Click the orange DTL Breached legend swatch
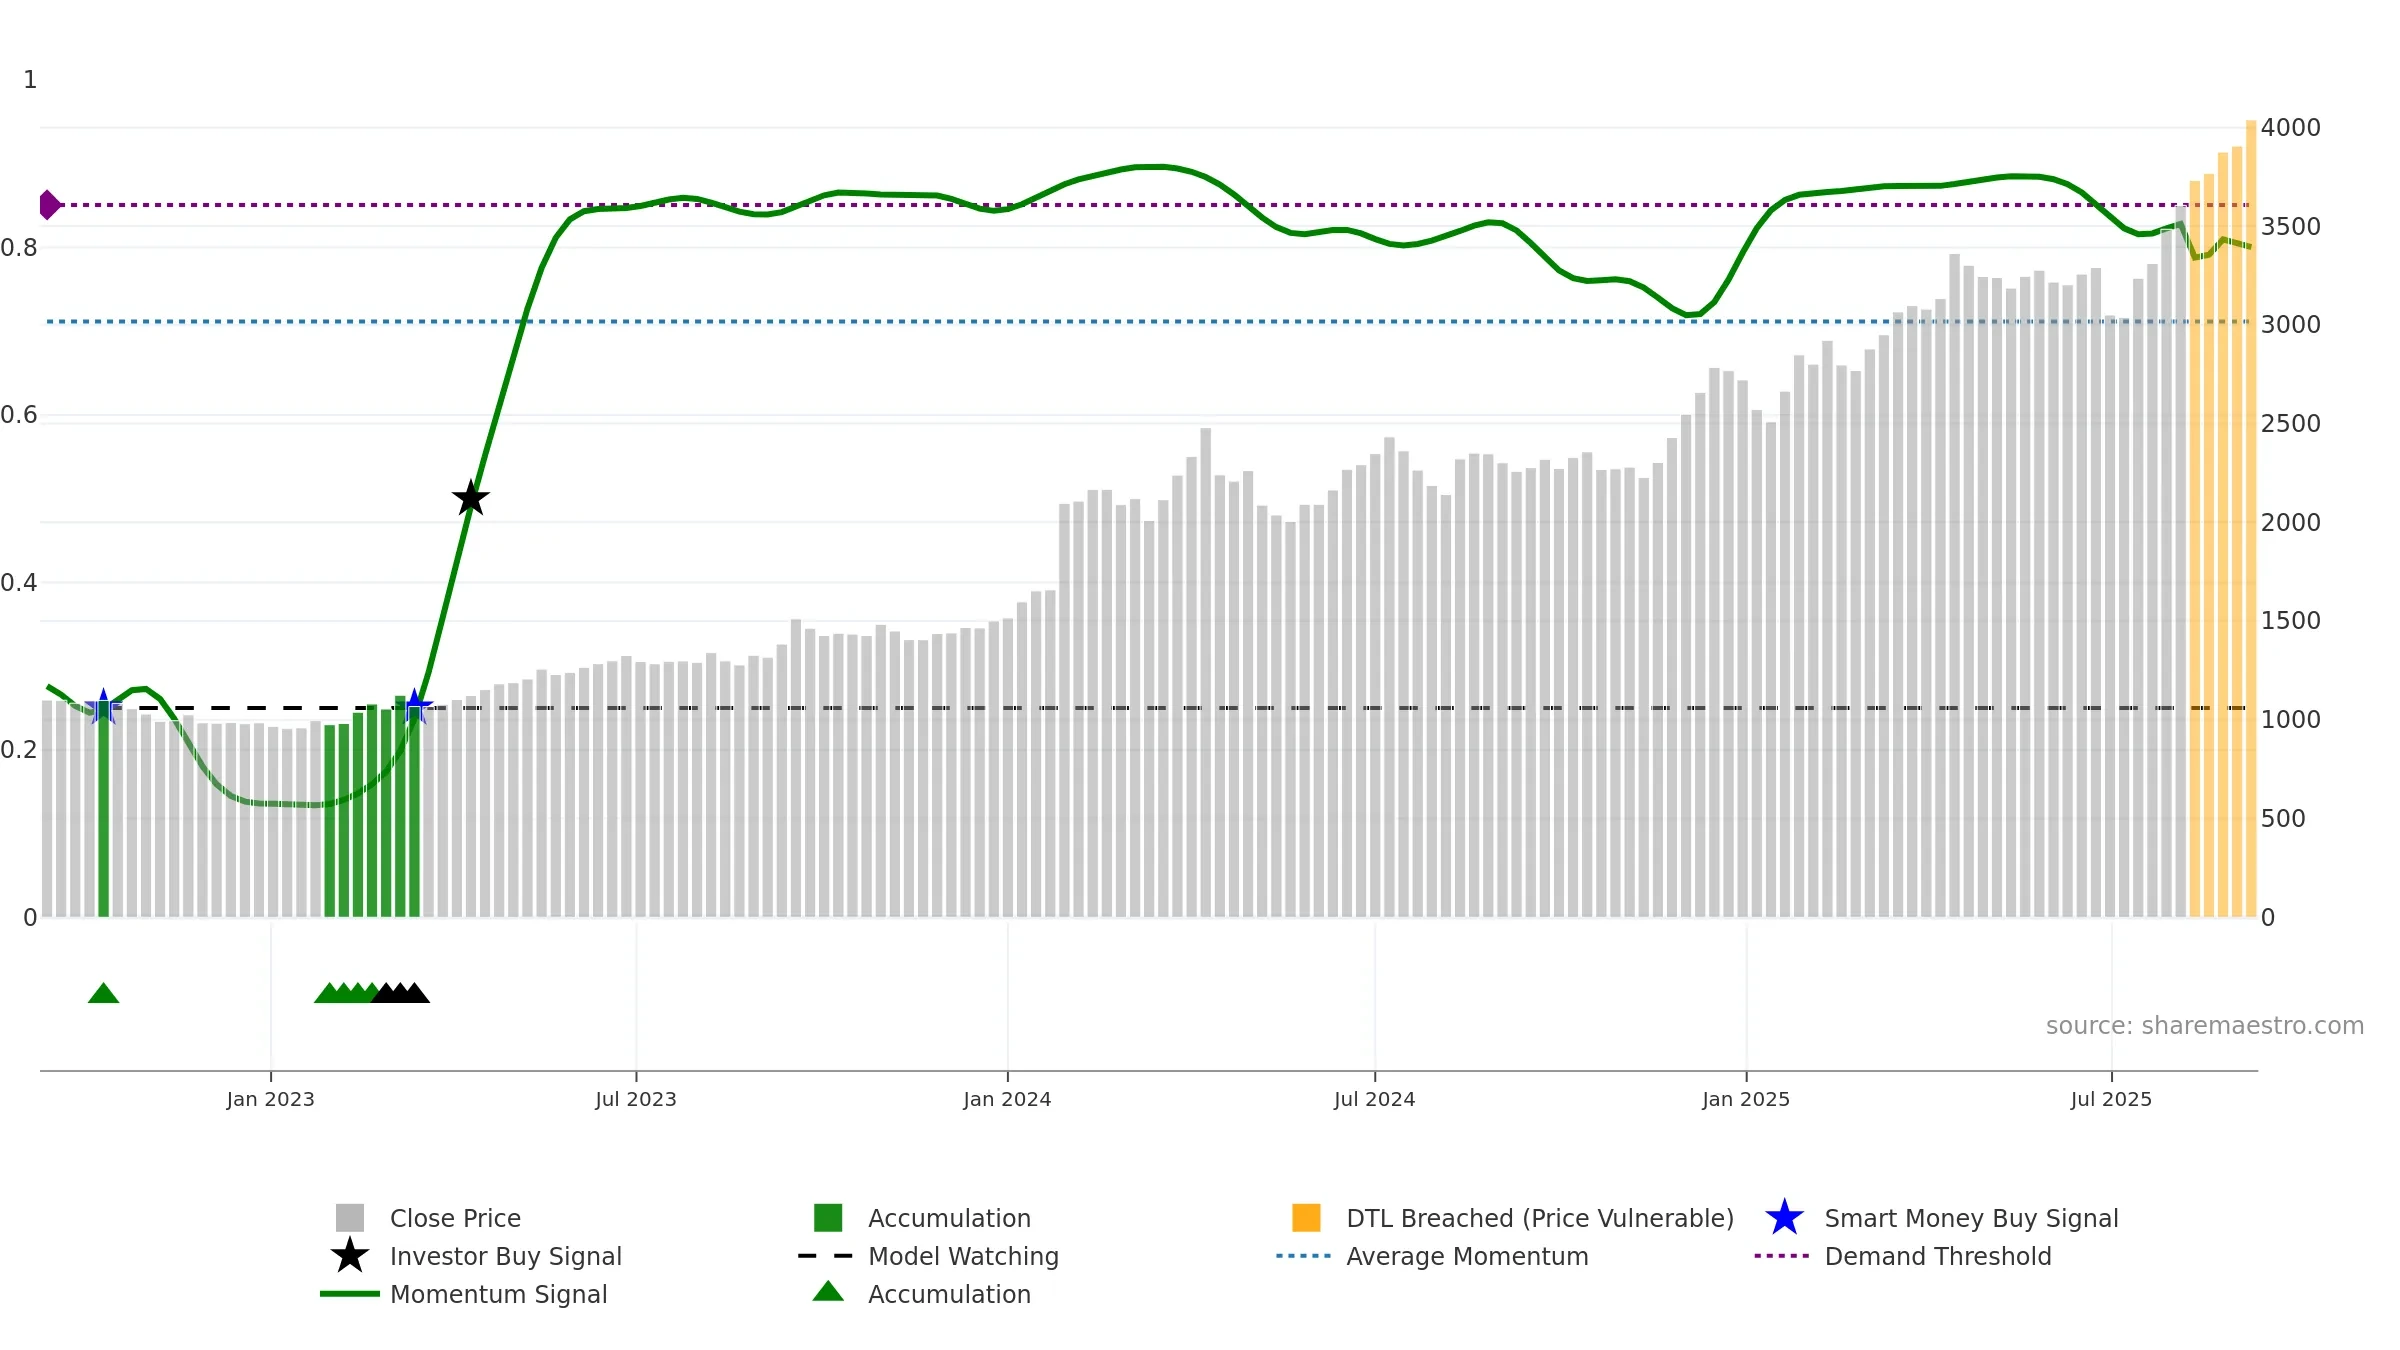 pyautogui.click(x=1306, y=1218)
